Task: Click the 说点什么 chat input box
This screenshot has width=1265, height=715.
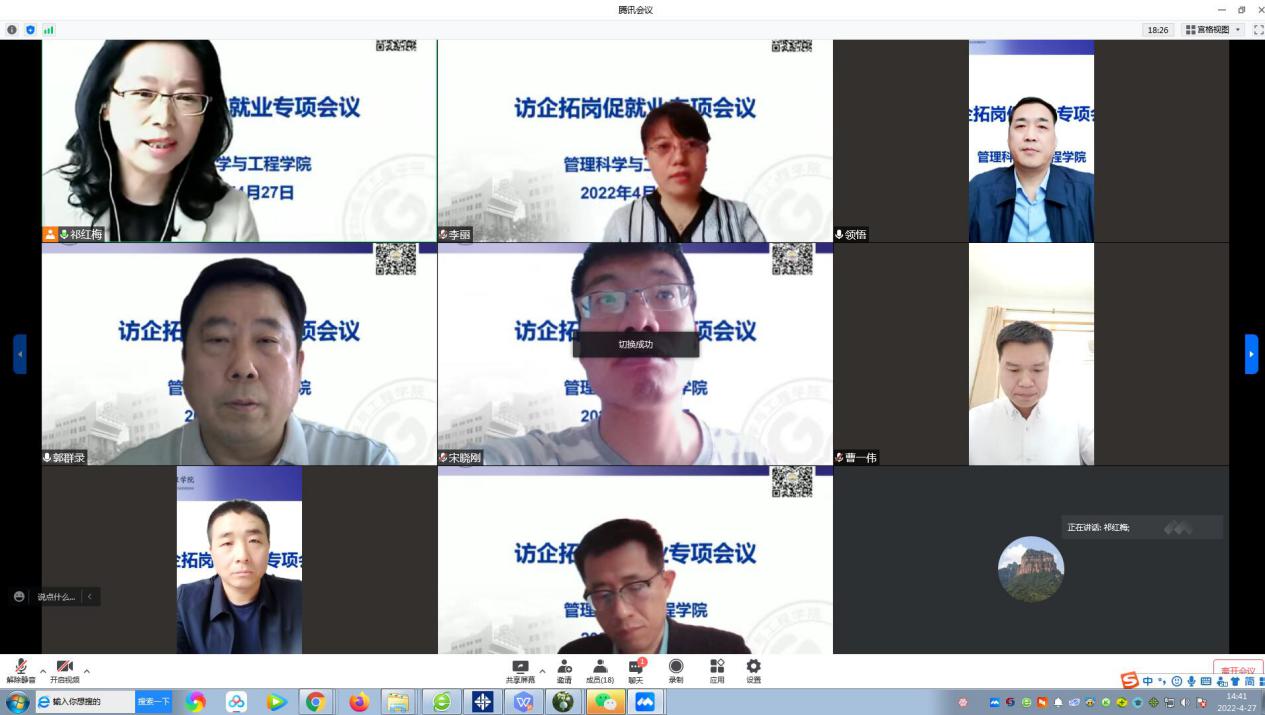Action: (56, 597)
